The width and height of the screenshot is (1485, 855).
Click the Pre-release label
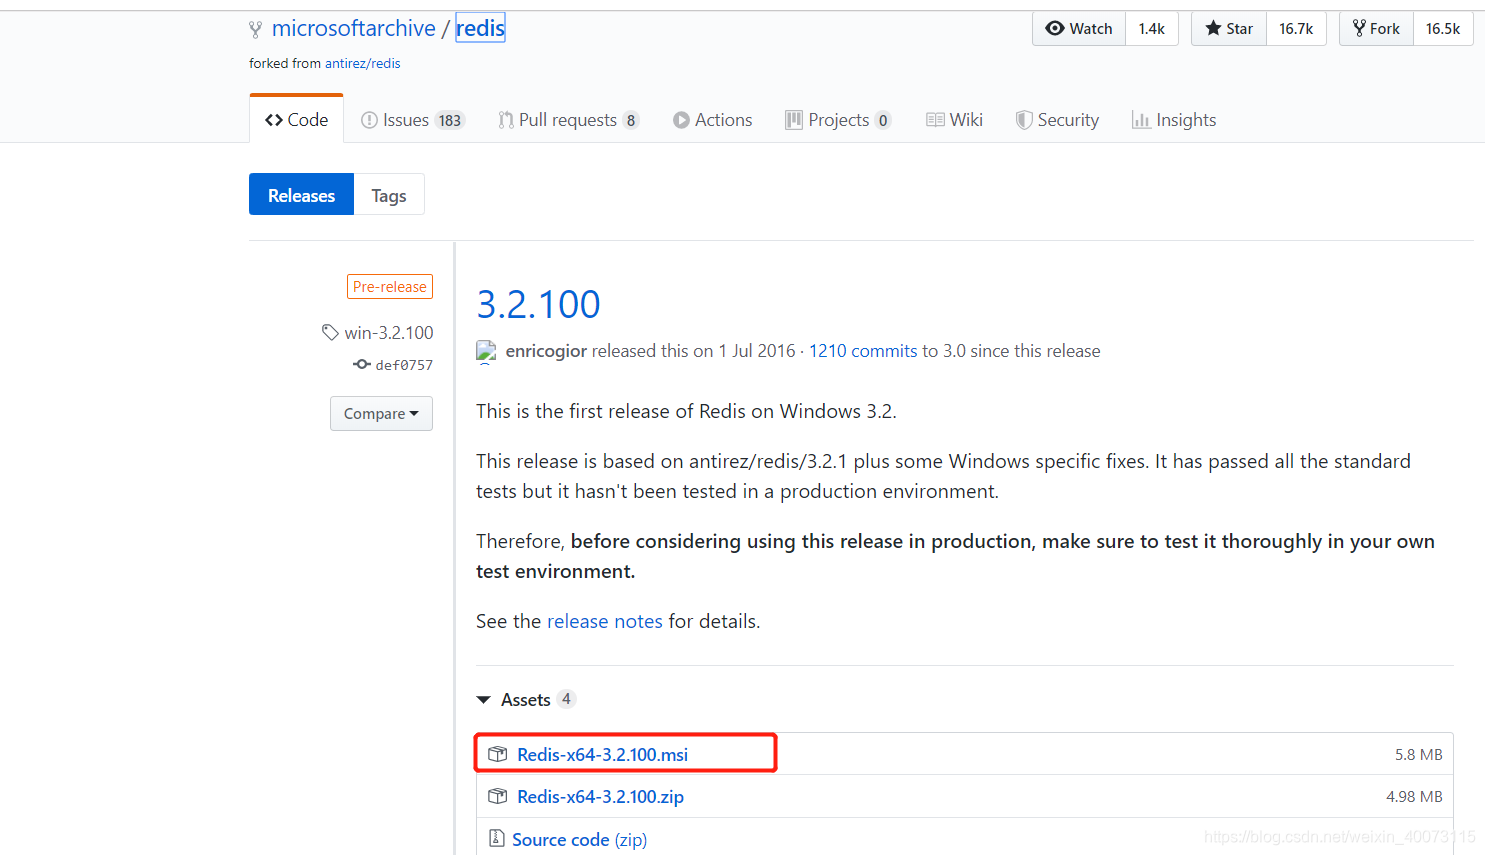click(x=390, y=287)
